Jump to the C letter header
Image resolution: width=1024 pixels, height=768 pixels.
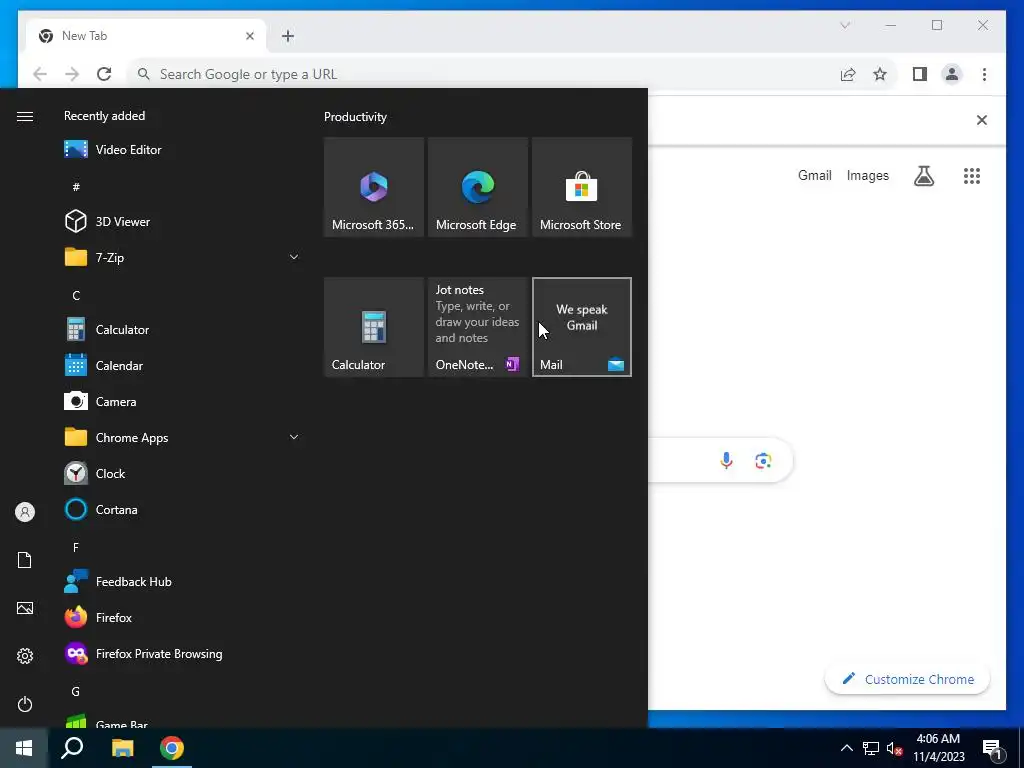pyautogui.click(x=76, y=296)
